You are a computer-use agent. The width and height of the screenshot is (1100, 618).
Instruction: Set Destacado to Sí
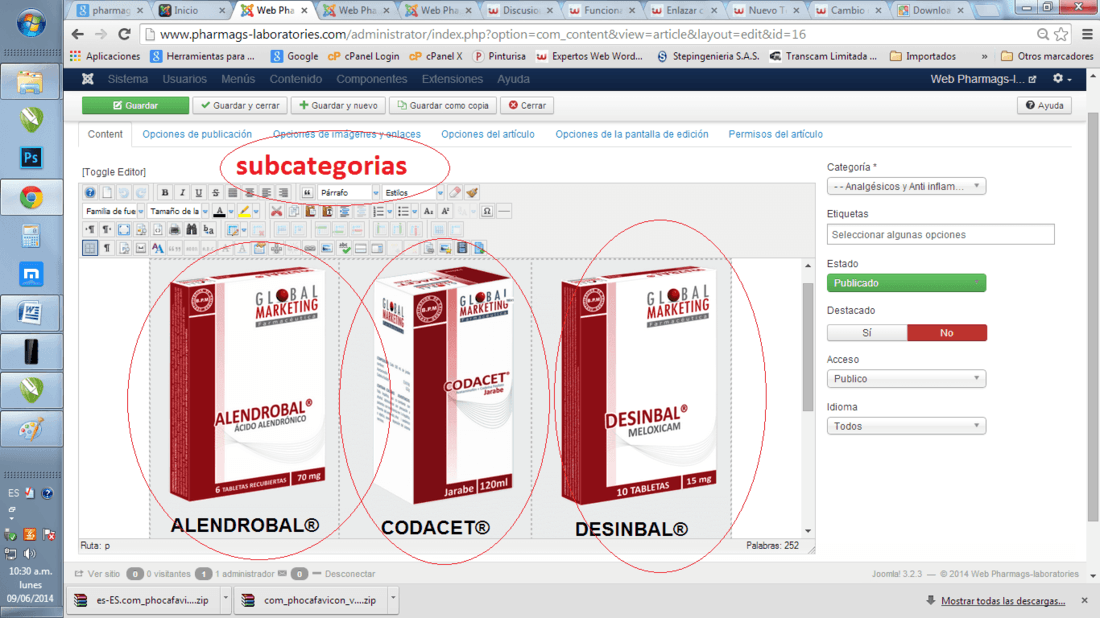(867, 332)
